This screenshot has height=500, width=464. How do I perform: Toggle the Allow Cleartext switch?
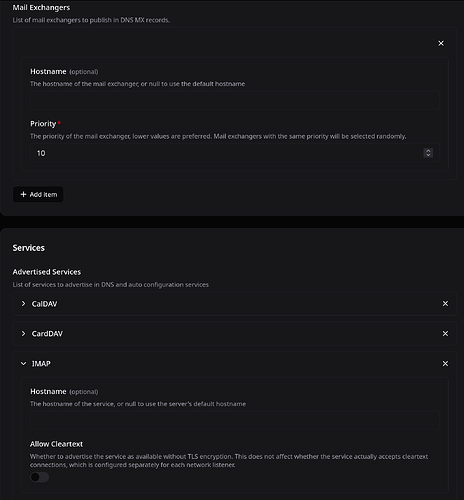[39, 477]
